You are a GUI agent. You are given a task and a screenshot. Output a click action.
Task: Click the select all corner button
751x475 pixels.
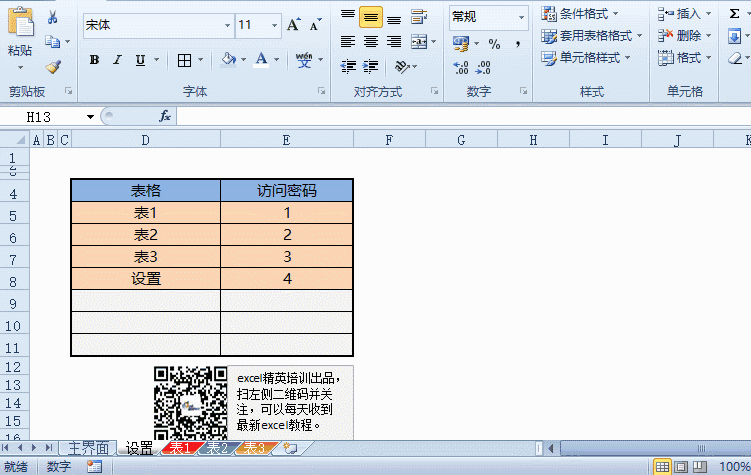pyautogui.click(x=15, y=139)
